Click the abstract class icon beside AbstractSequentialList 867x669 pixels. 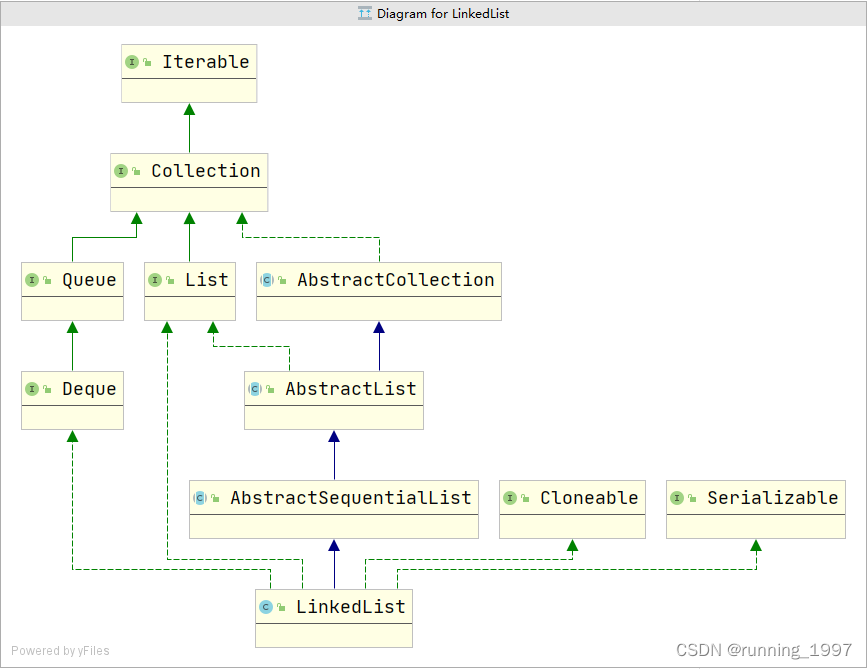tap(200, 498)
